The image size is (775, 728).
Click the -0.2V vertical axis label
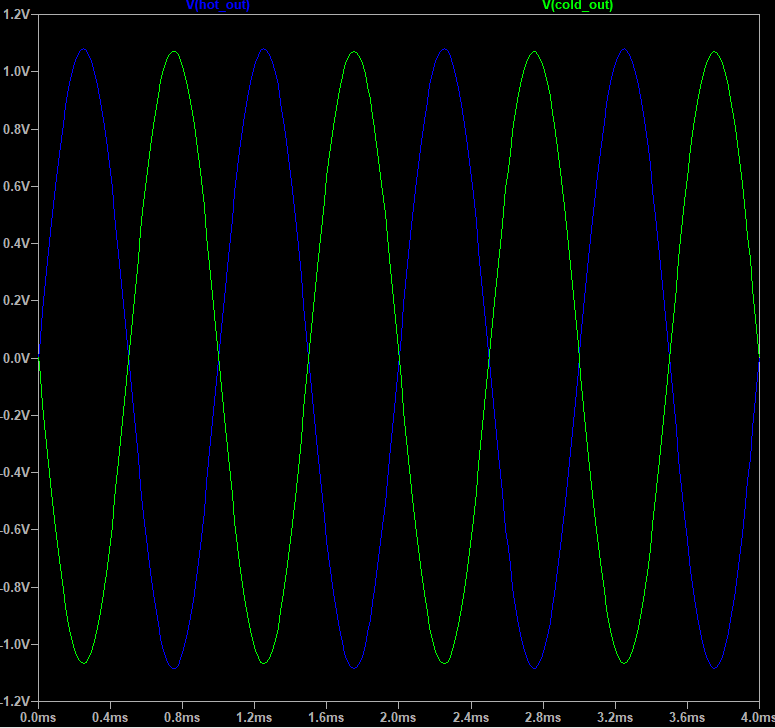click(x=15, y=415)
